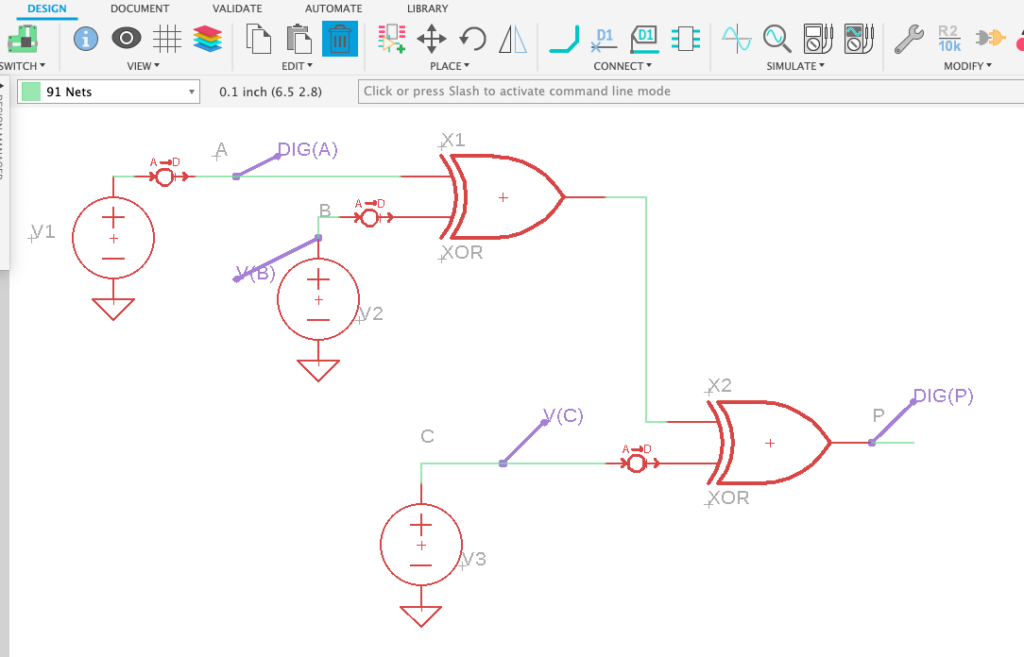The image size is (1024, 657).
Task: Click the command line input field
Action: coord(691,91)
